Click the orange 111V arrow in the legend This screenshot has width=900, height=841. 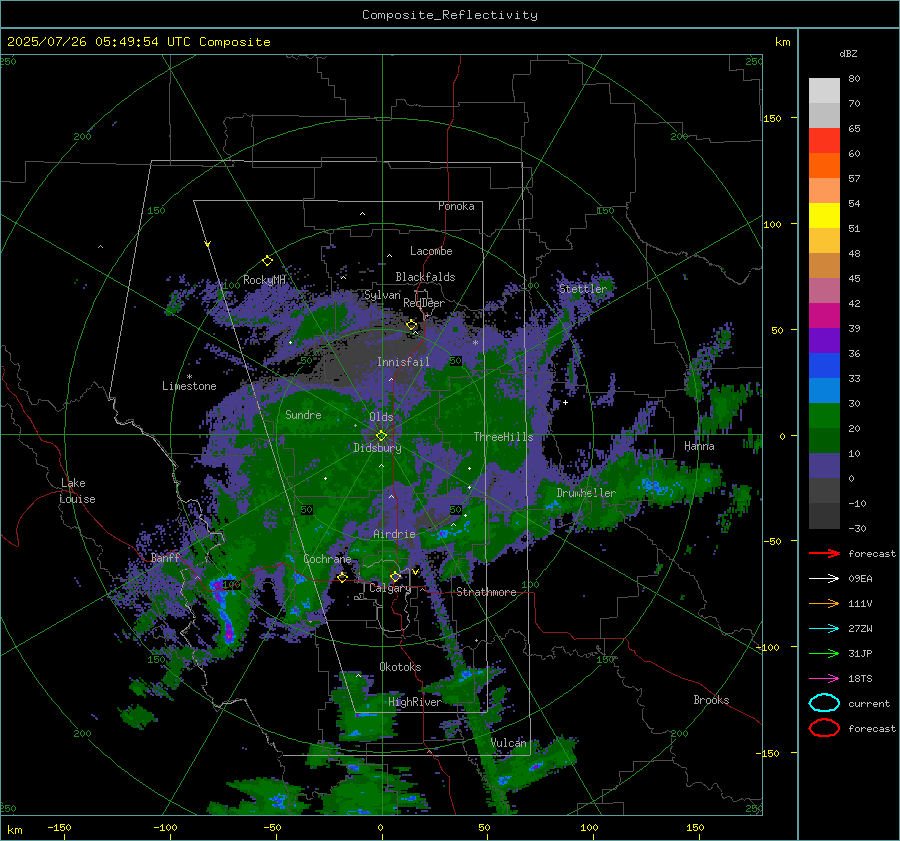click(824, 603)
